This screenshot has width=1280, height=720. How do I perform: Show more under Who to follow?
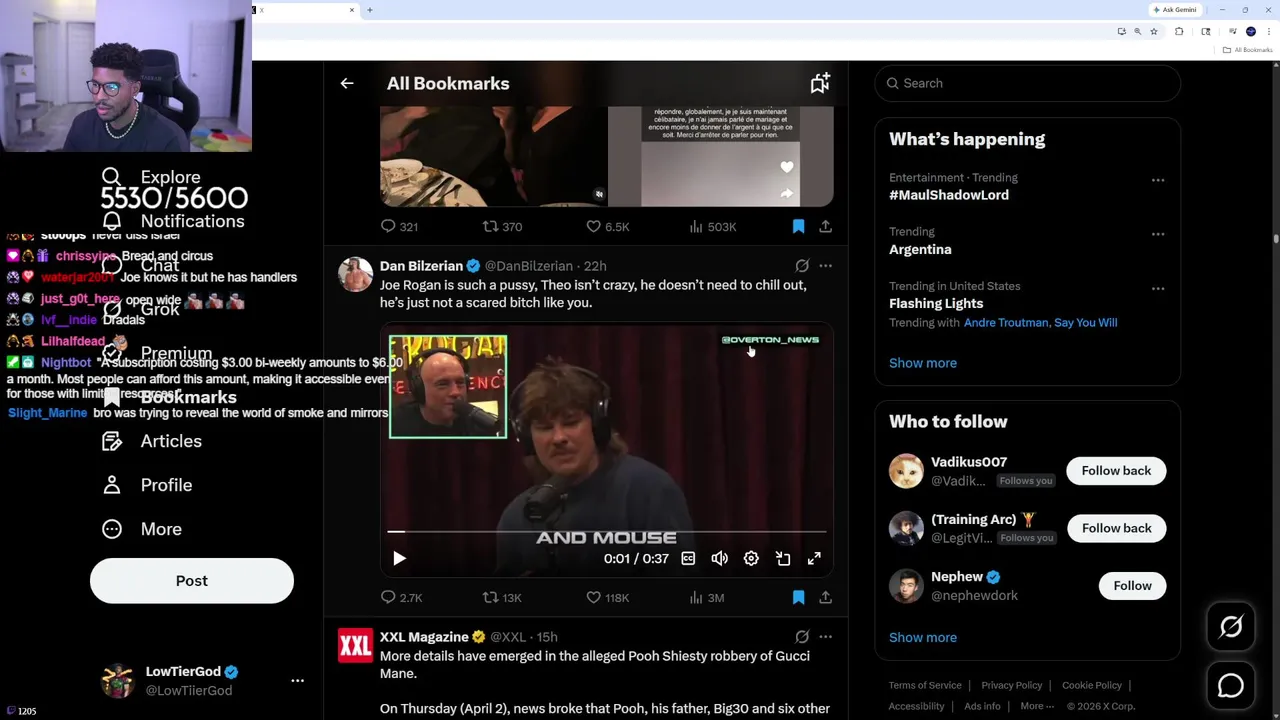(x=923, y=637)
